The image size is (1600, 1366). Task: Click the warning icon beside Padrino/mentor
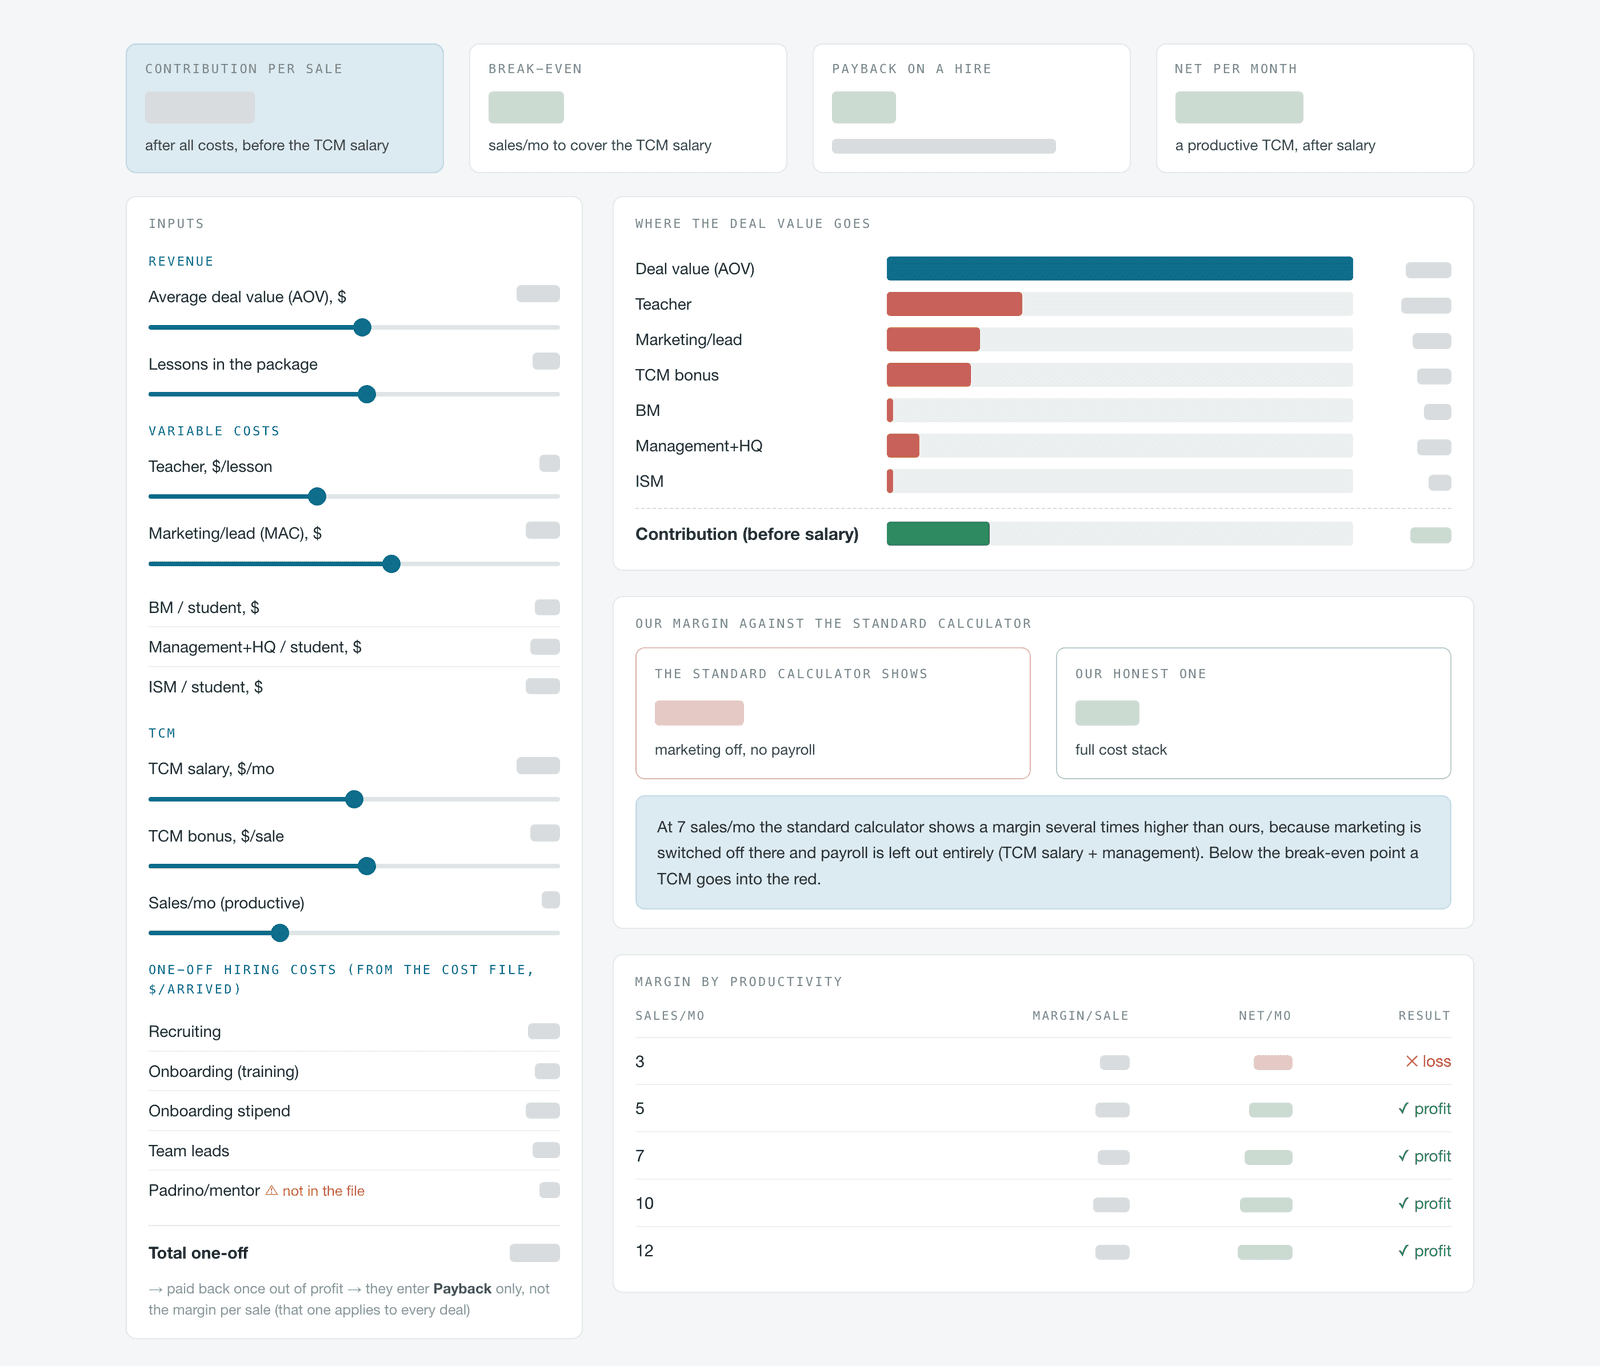click(x=271, y=1190)
